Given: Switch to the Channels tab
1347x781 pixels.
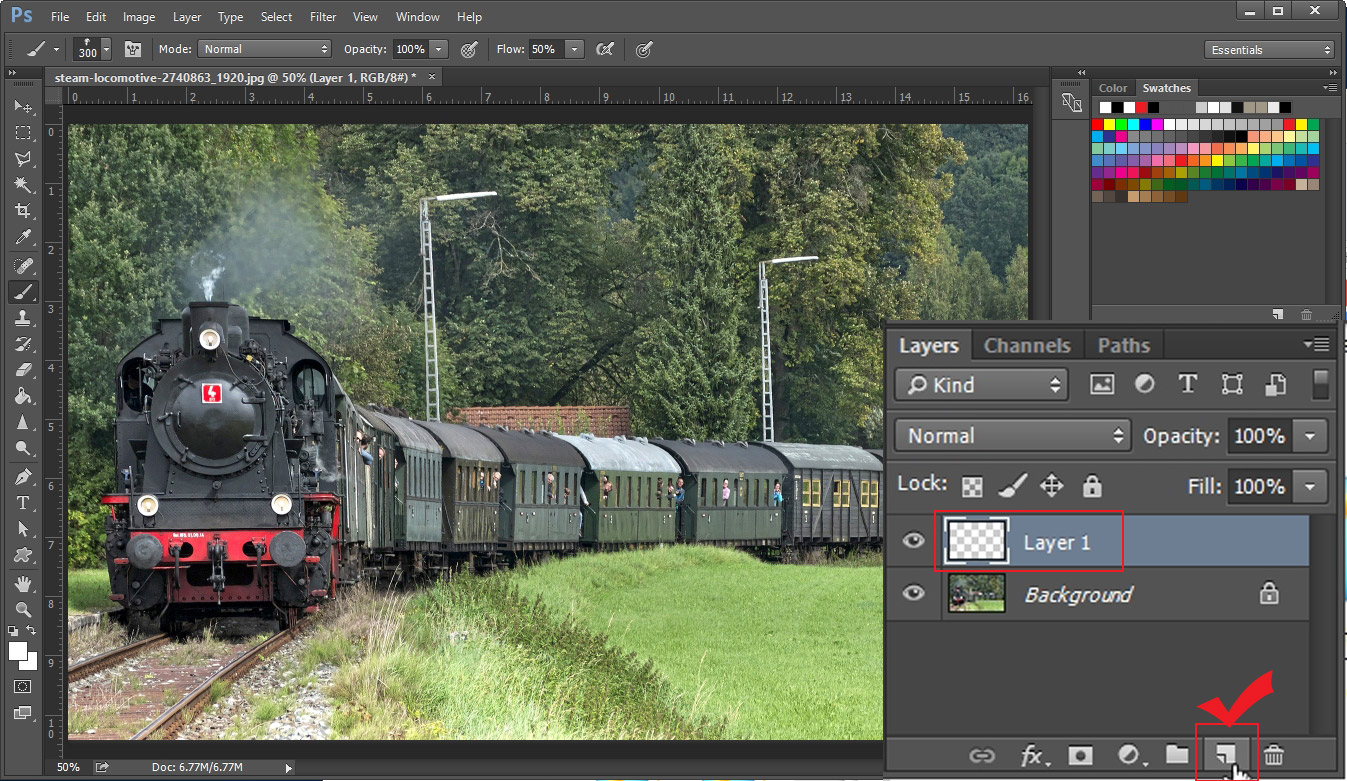Looking at the screenshot, I should tap(1027, 345).
